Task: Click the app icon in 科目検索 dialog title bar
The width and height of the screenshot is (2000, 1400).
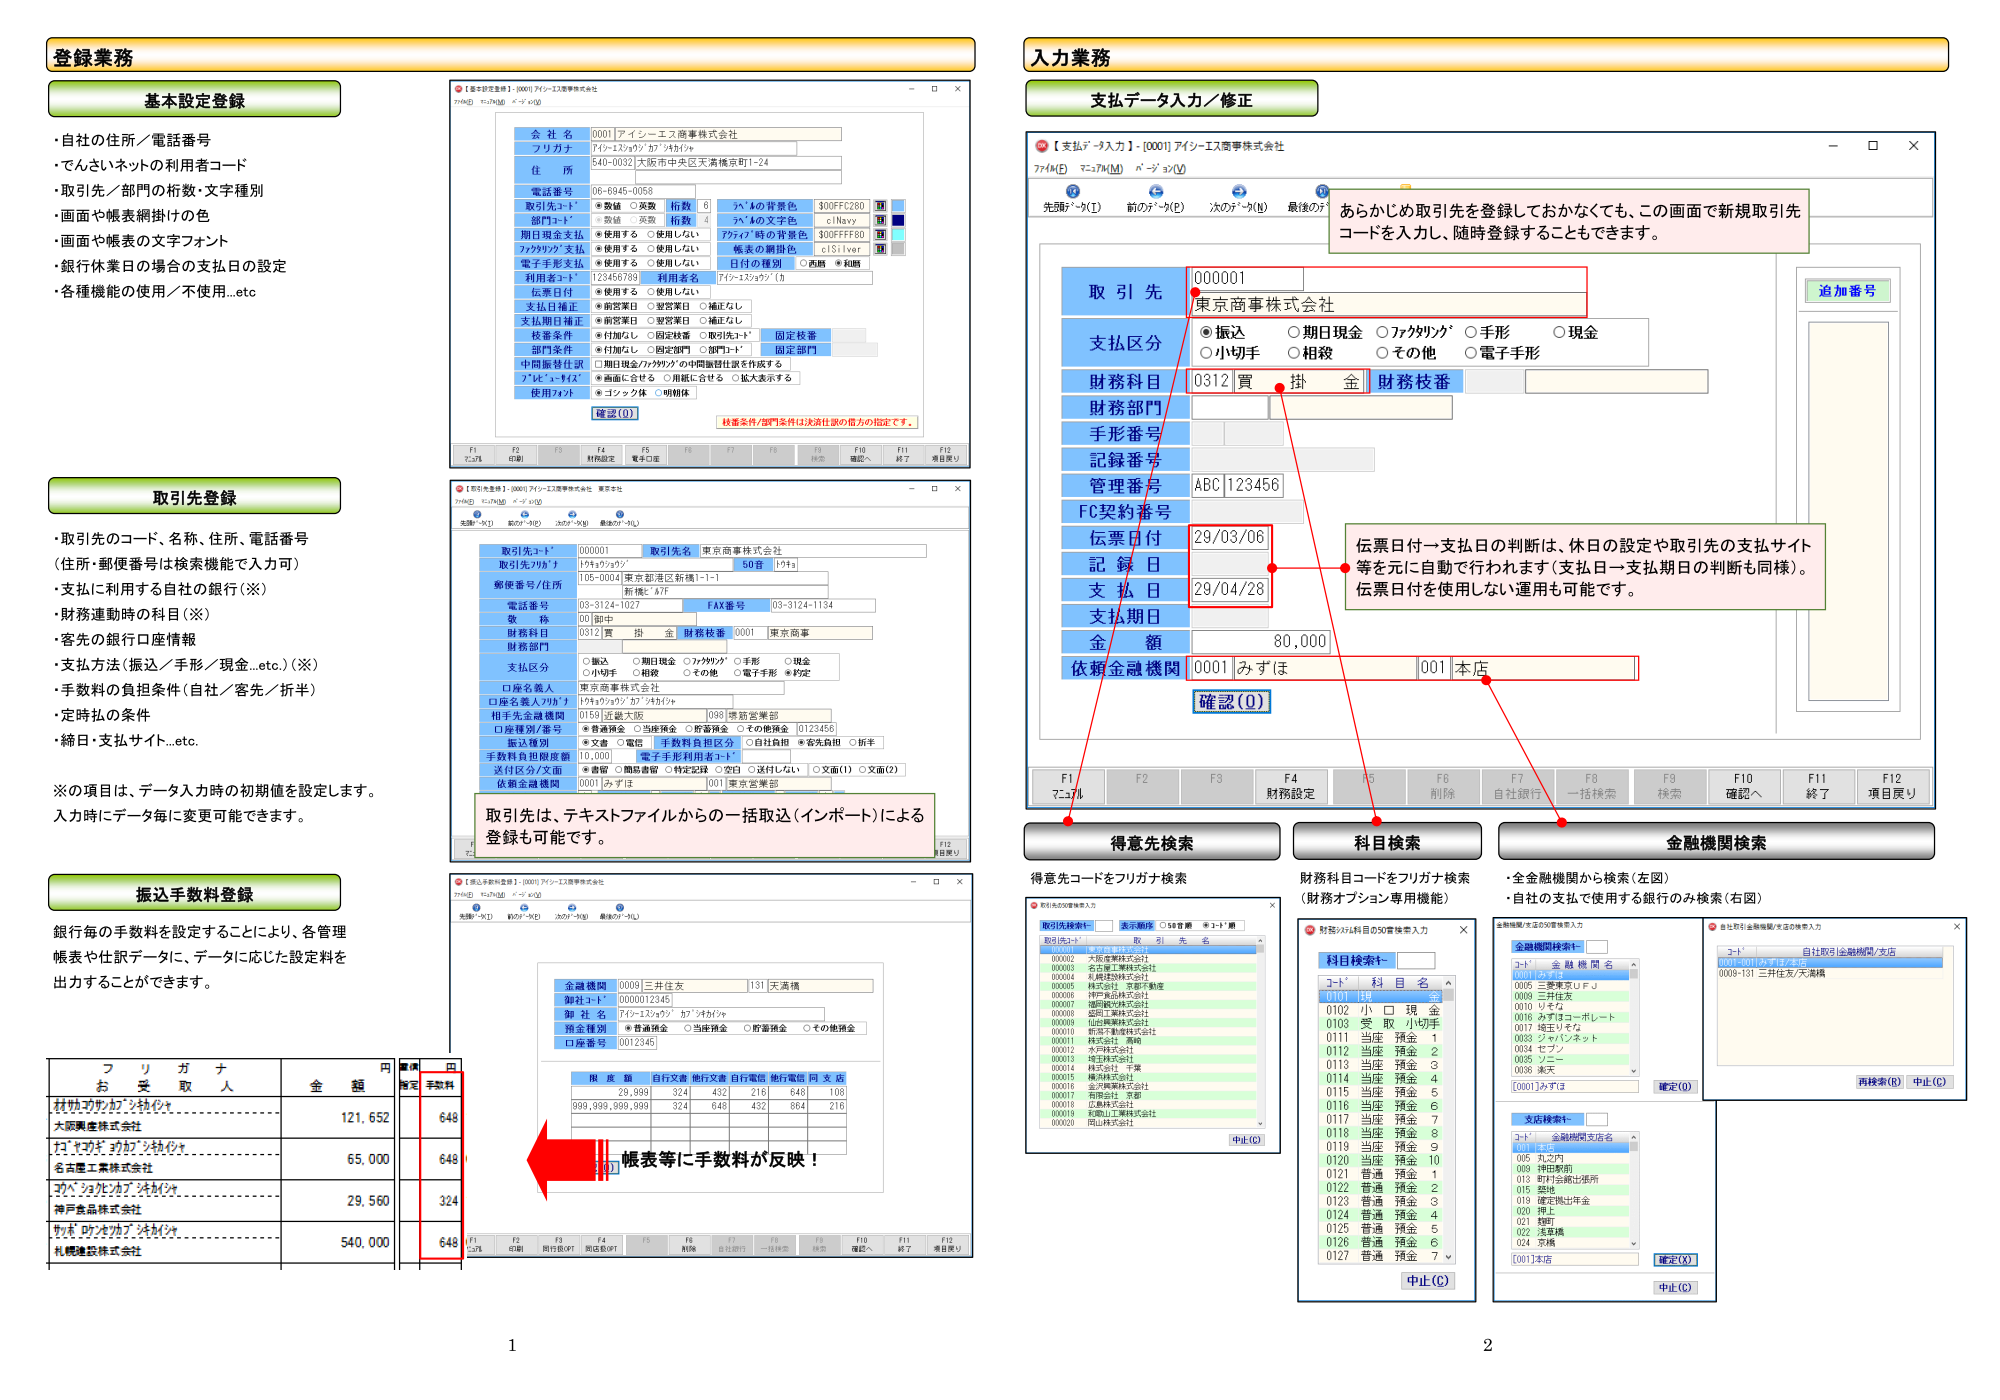Action: coord(1309,930)
